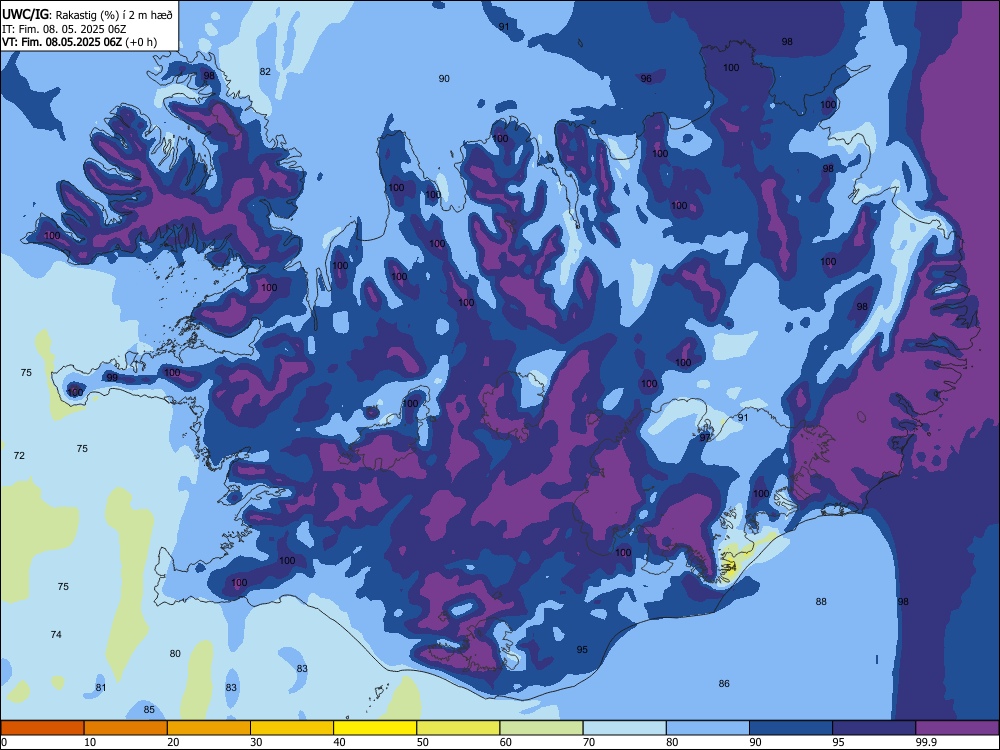Click the legend tick label '40'
Viewport: 1000px width, 750px height.
click(x=339, y=742)
